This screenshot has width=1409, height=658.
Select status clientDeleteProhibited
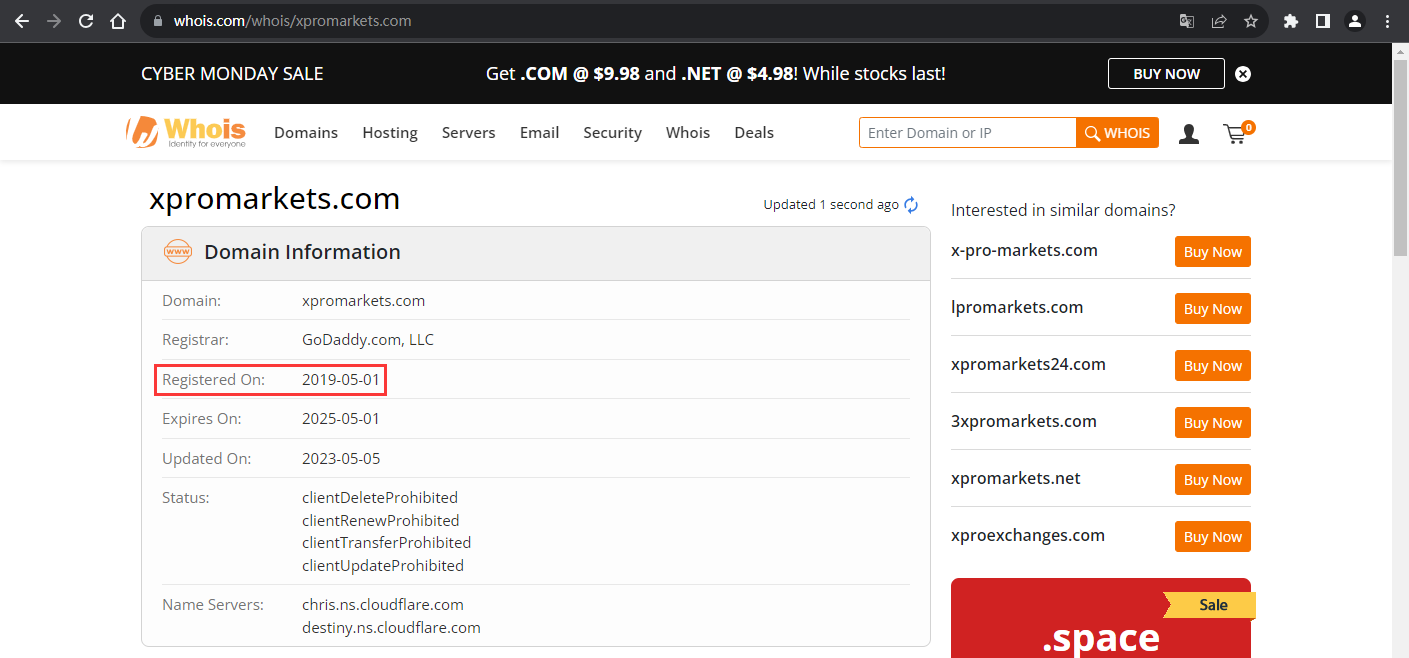click(380, 498)
